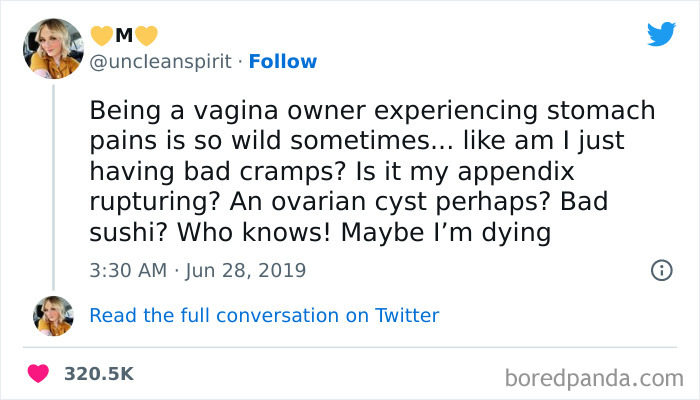Image resolution: width=700 pixels, height=400 pixels.
Task: Click the 3:30 AM time text
Action: (128, 270)
